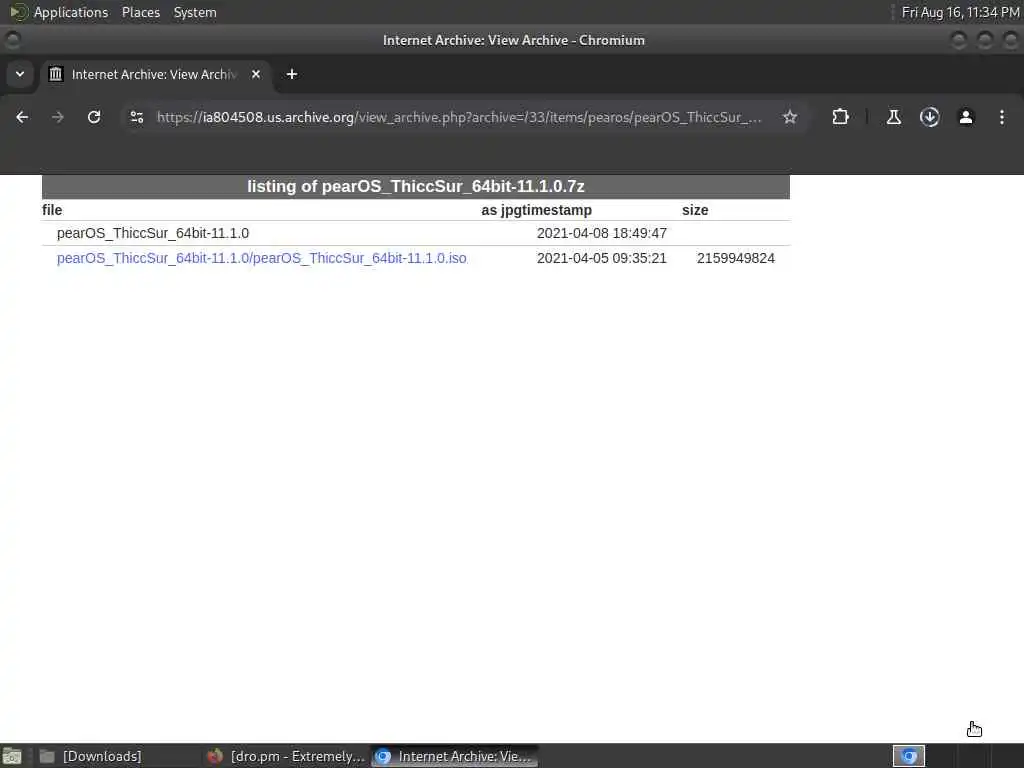This screenshot has width=1024, height=768.
Task: Open the profile avatar icon
Action: 966,117
